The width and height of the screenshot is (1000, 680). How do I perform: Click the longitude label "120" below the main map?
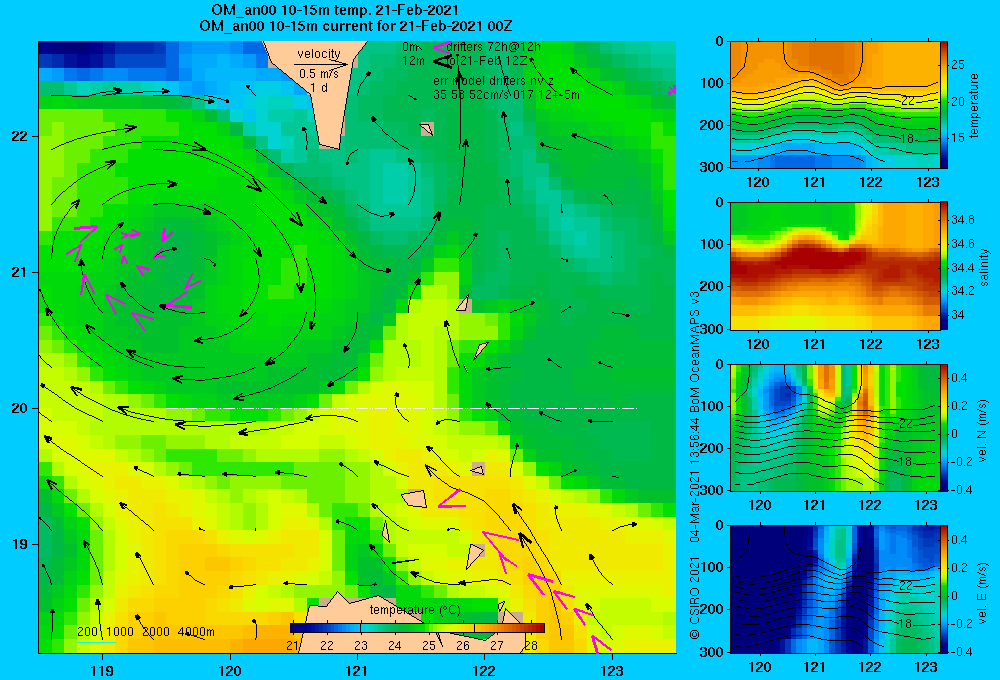pos(230,670)
